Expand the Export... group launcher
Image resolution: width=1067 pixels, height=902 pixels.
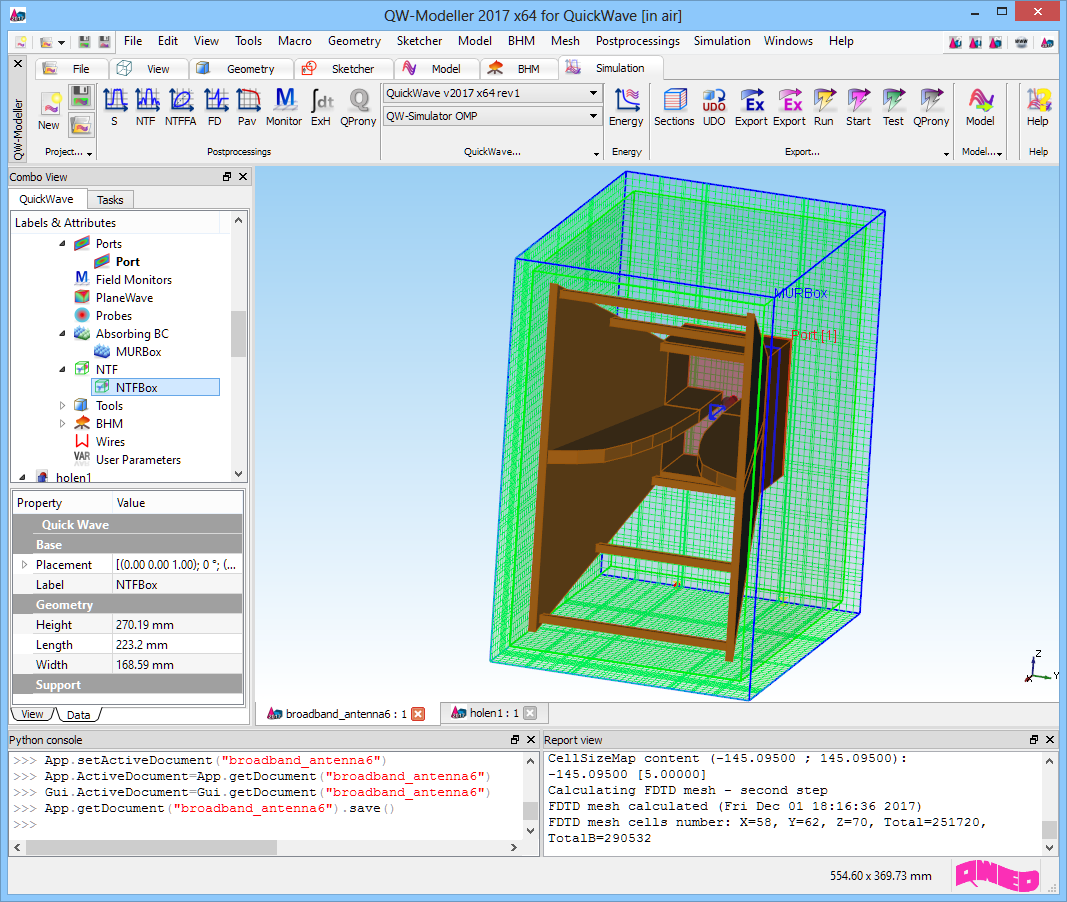946,154
